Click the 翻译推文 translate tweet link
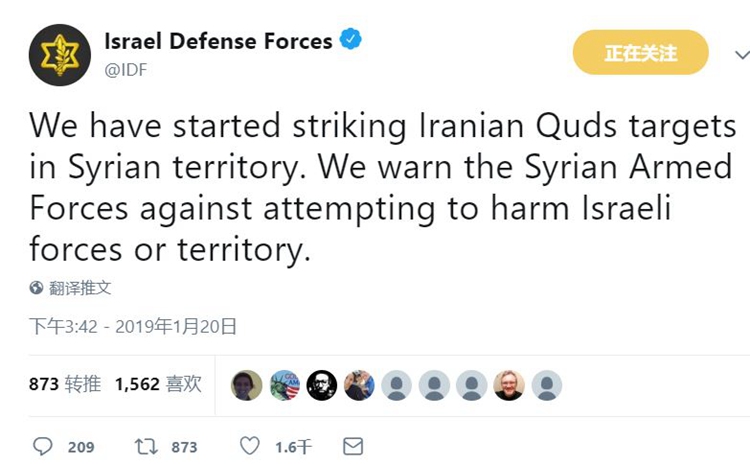This screenshot has height=464, width=750. click(x=81, y=288)
